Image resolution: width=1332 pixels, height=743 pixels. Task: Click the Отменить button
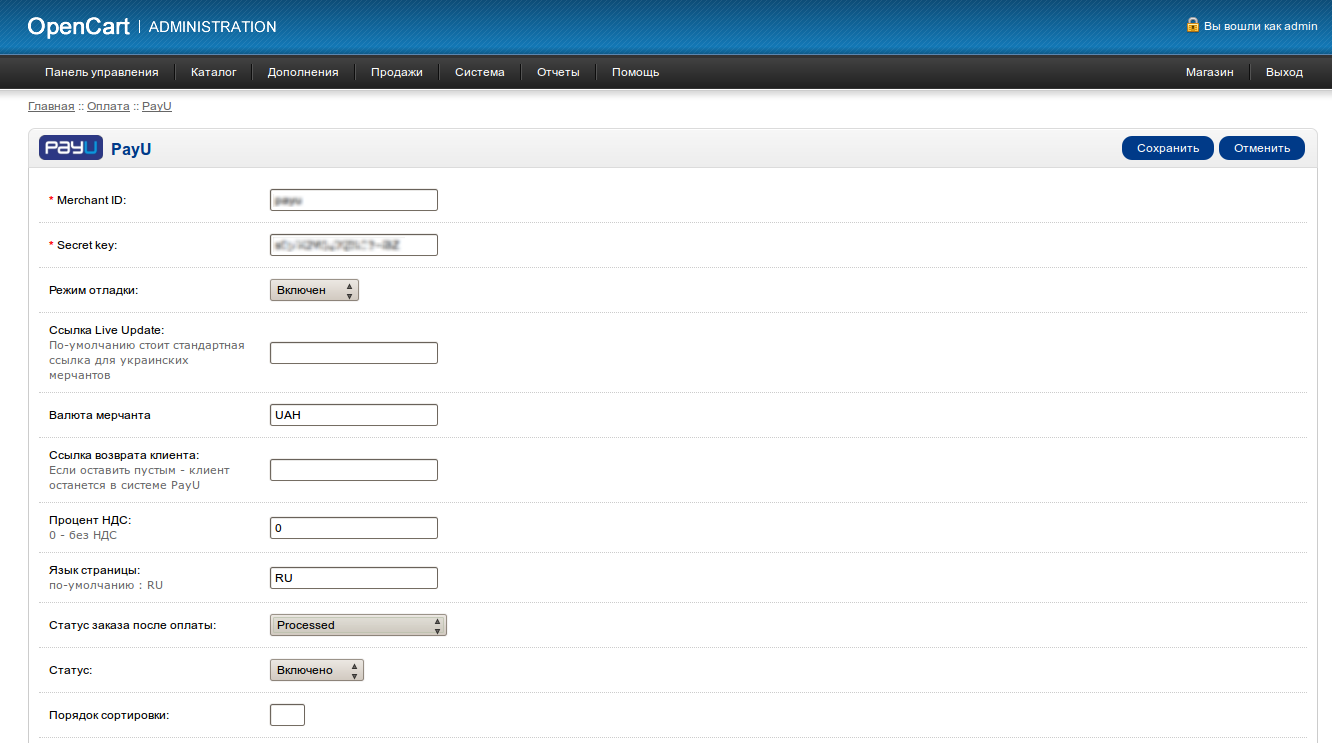(x=1262, y=148)
